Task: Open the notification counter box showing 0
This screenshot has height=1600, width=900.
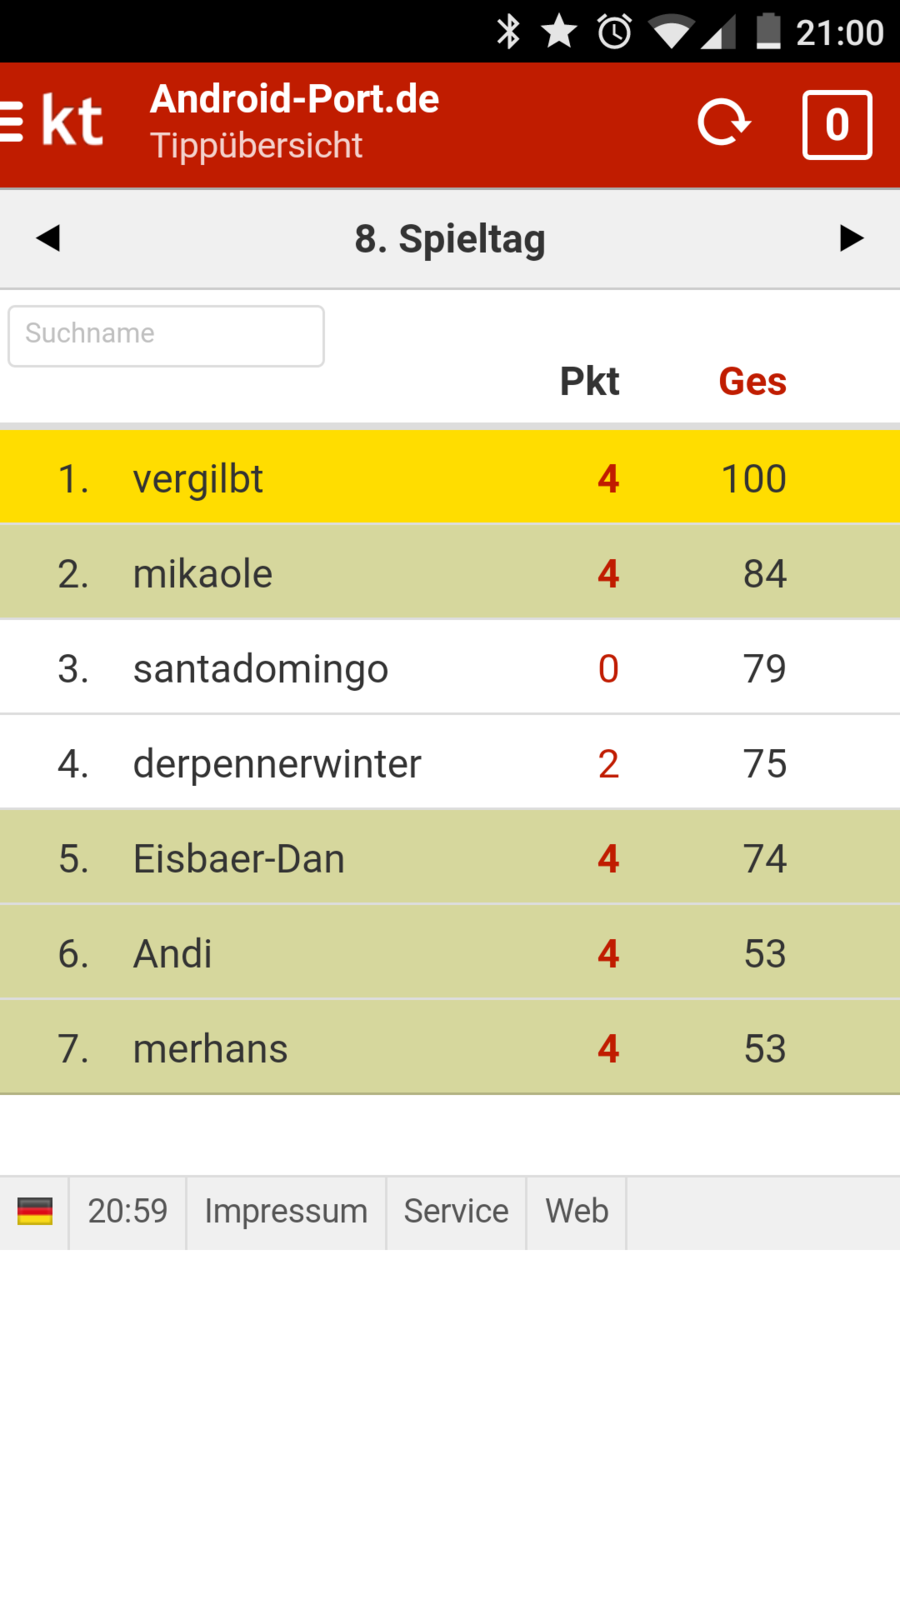Action: click(837, 125)
